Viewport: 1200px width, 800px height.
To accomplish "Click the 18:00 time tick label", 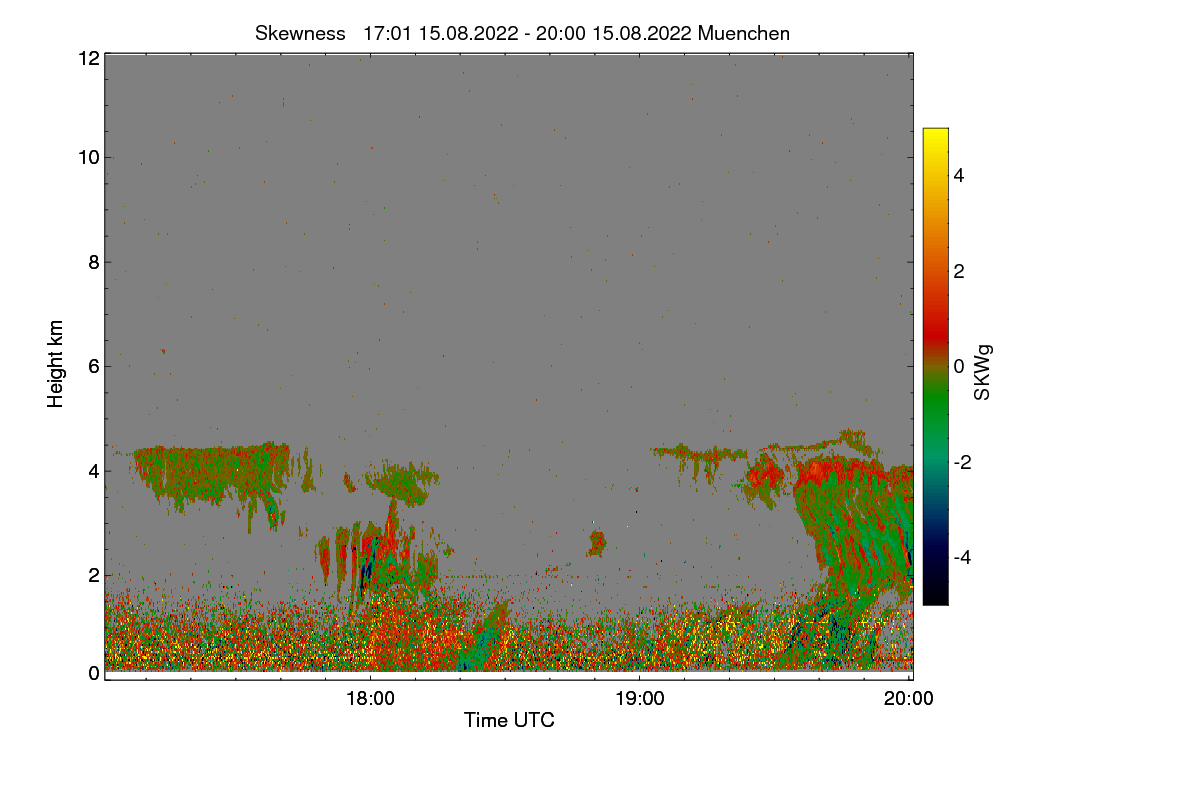I will (x=370, y=700).
